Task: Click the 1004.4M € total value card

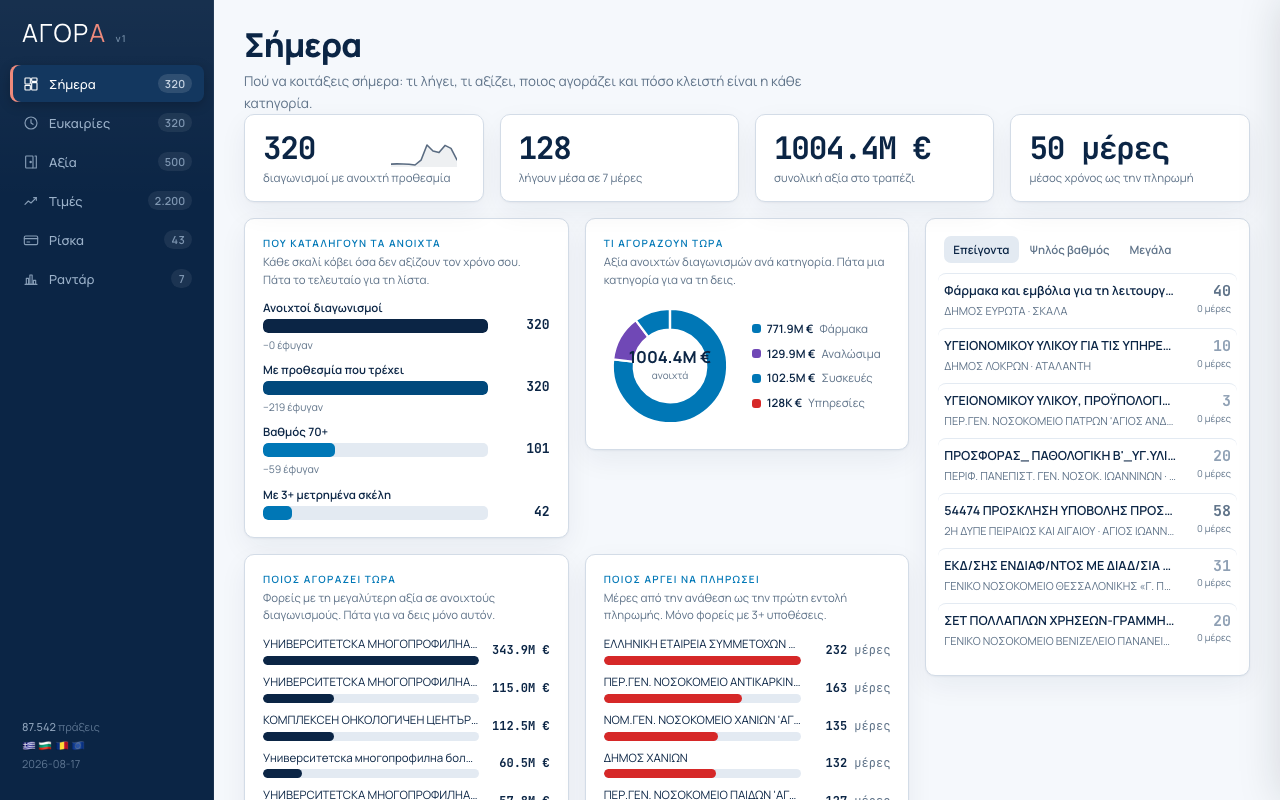Action: point(874,158)
